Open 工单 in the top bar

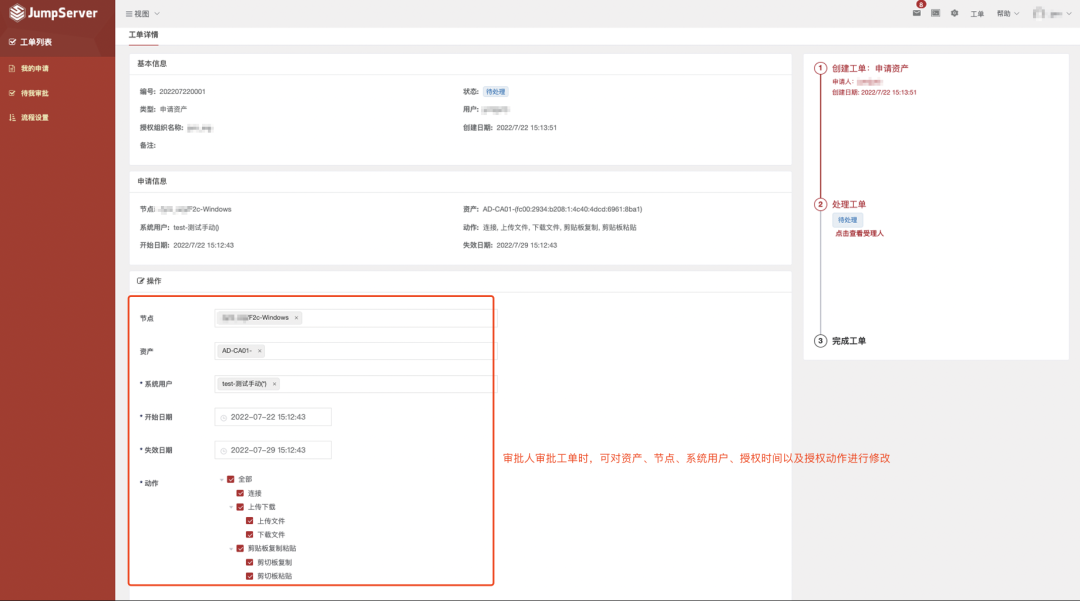[977, 14]
